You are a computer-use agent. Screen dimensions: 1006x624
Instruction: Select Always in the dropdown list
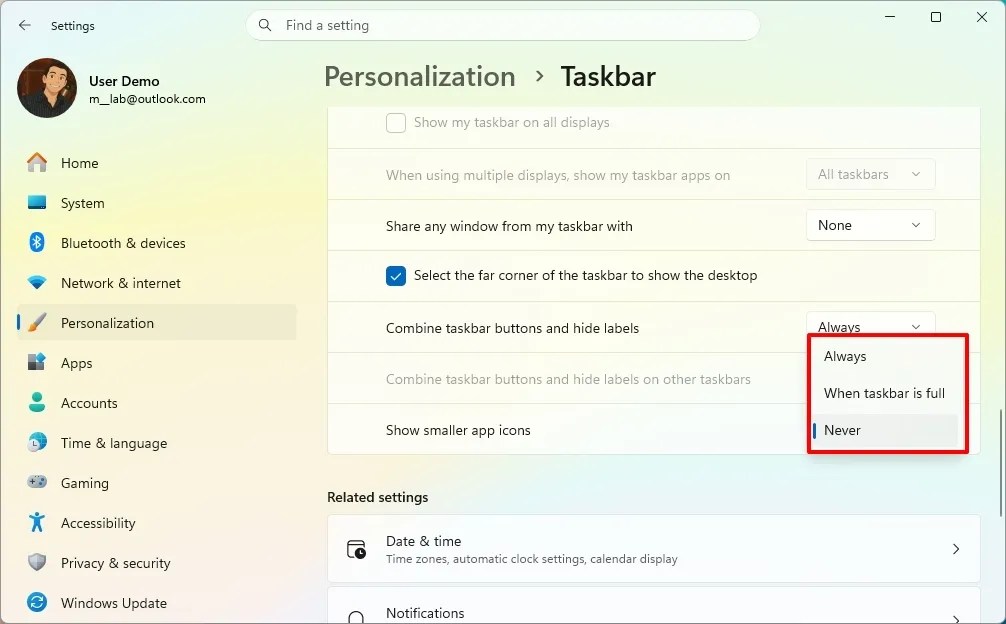885,357
